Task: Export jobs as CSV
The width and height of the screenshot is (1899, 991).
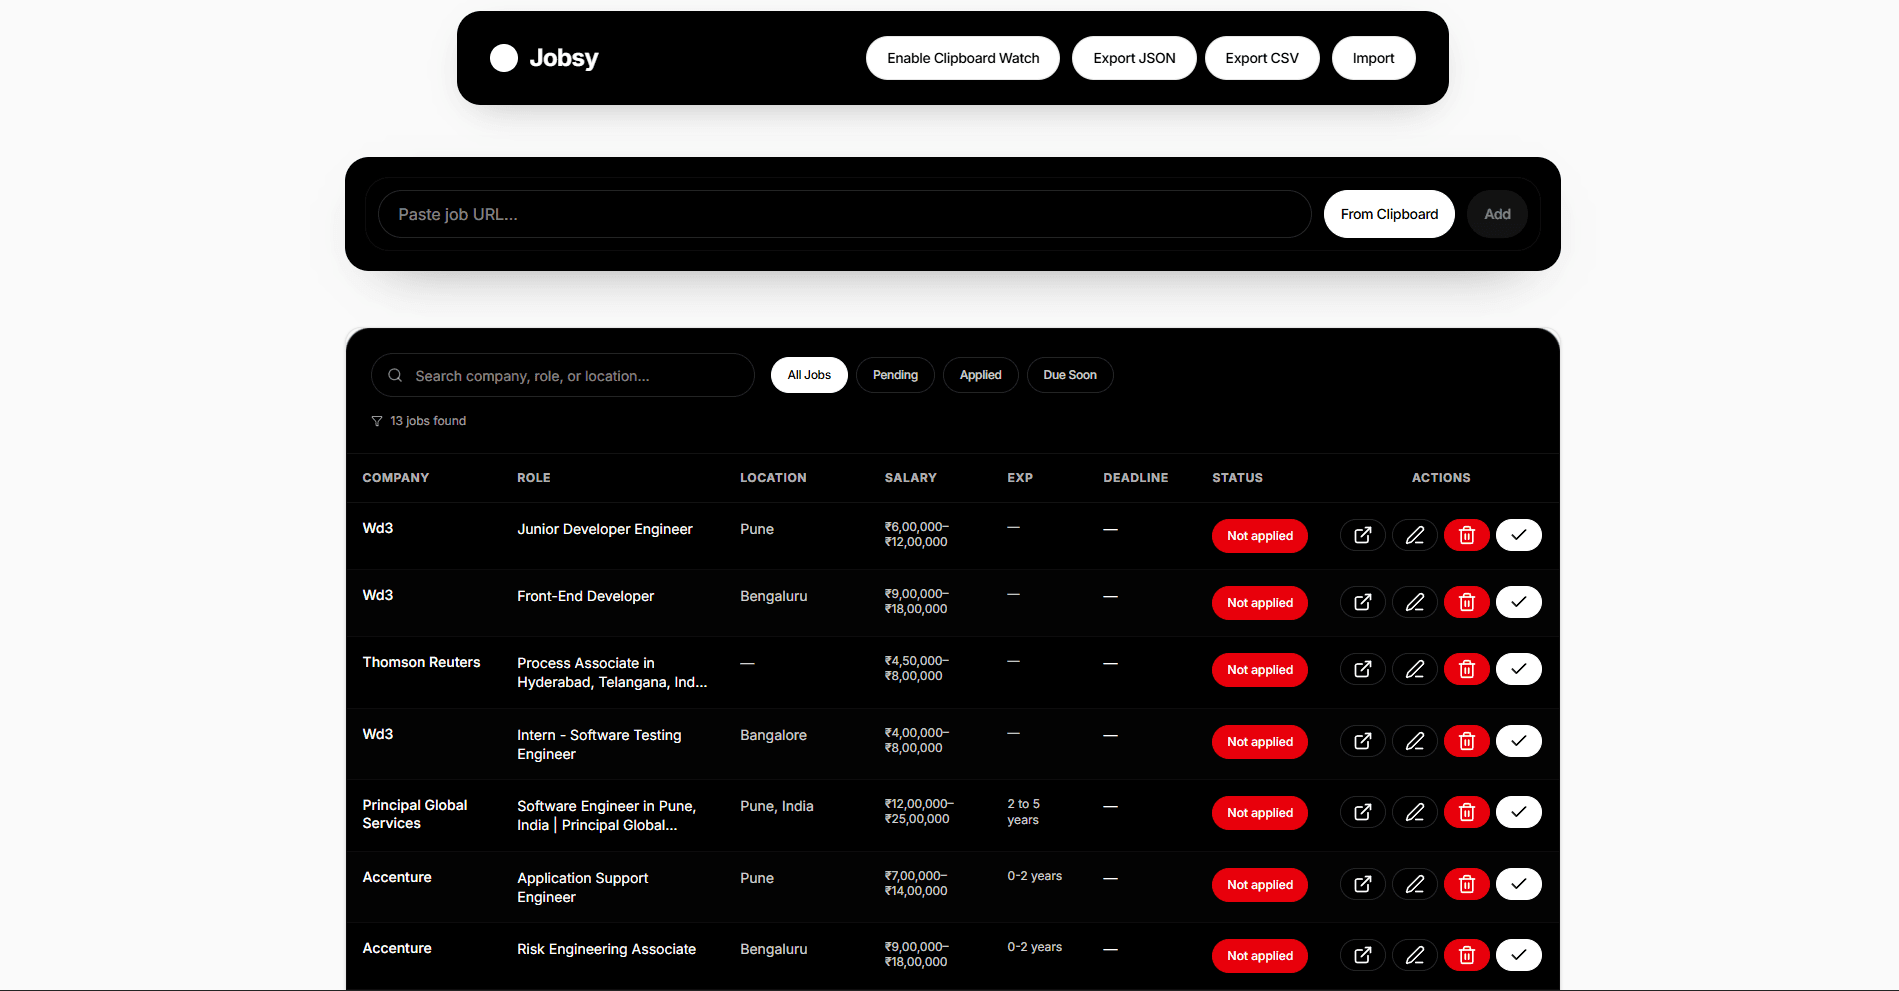Action: pos(1262,58)
